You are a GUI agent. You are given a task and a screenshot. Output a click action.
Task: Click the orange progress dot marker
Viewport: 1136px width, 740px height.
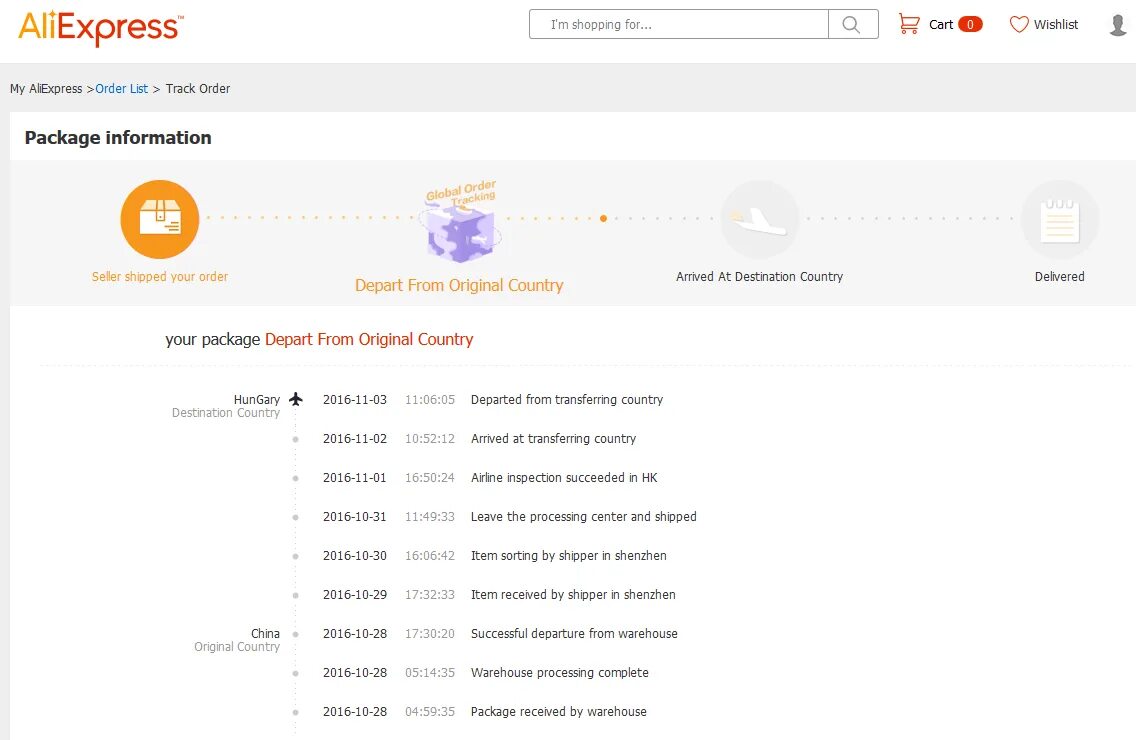604,218
